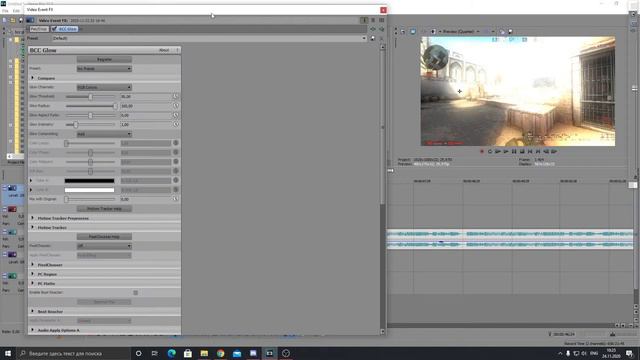Screen dimensions: 640x360
Task: Open the Edit menu in main window
Action: coord(16,11)
